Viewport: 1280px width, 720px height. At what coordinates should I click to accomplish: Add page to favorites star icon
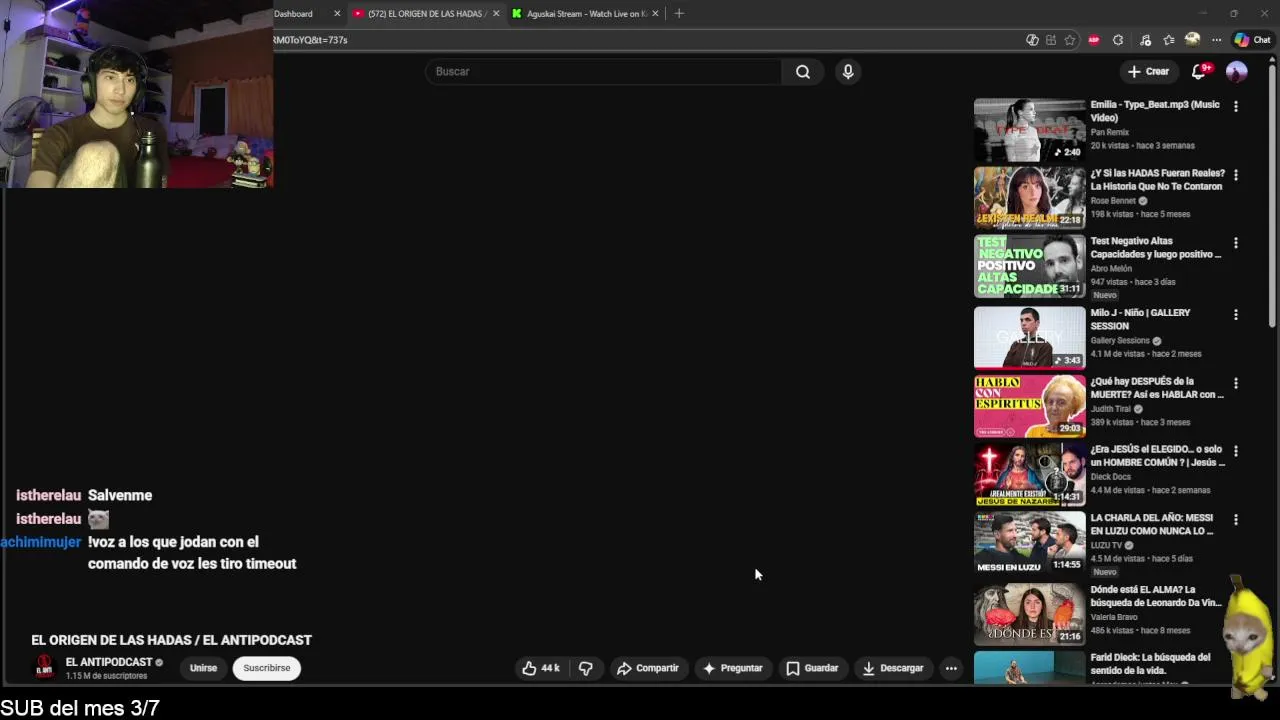tap(1070, 40)
